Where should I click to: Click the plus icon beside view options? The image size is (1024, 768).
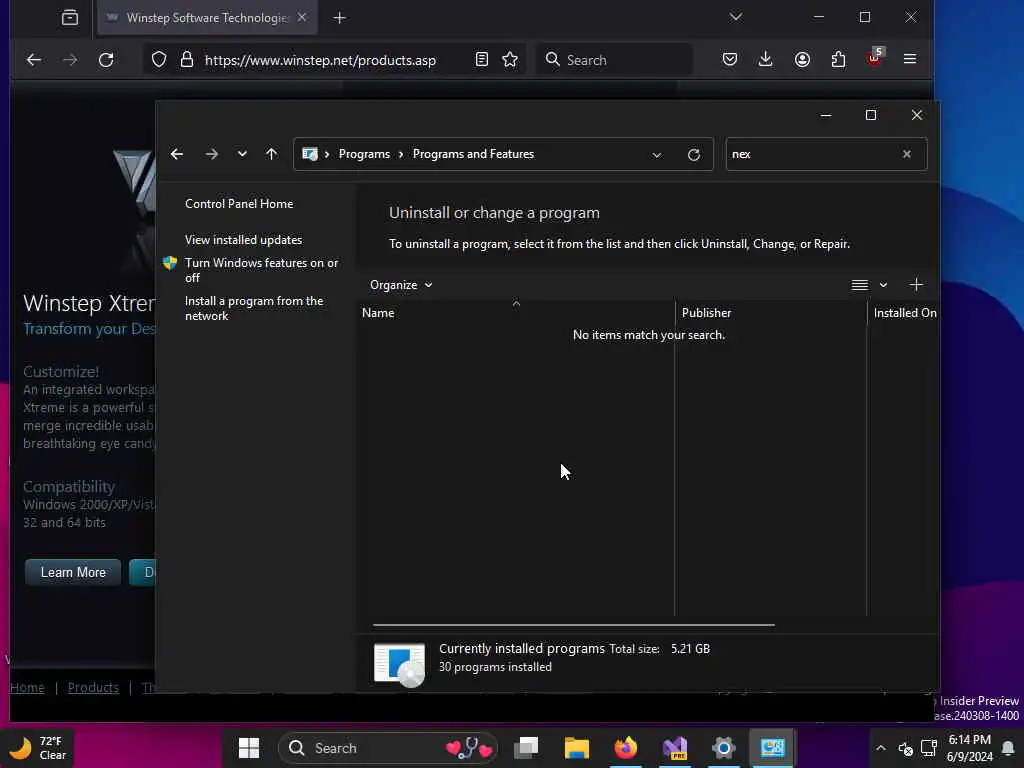[x=916, y=284]
